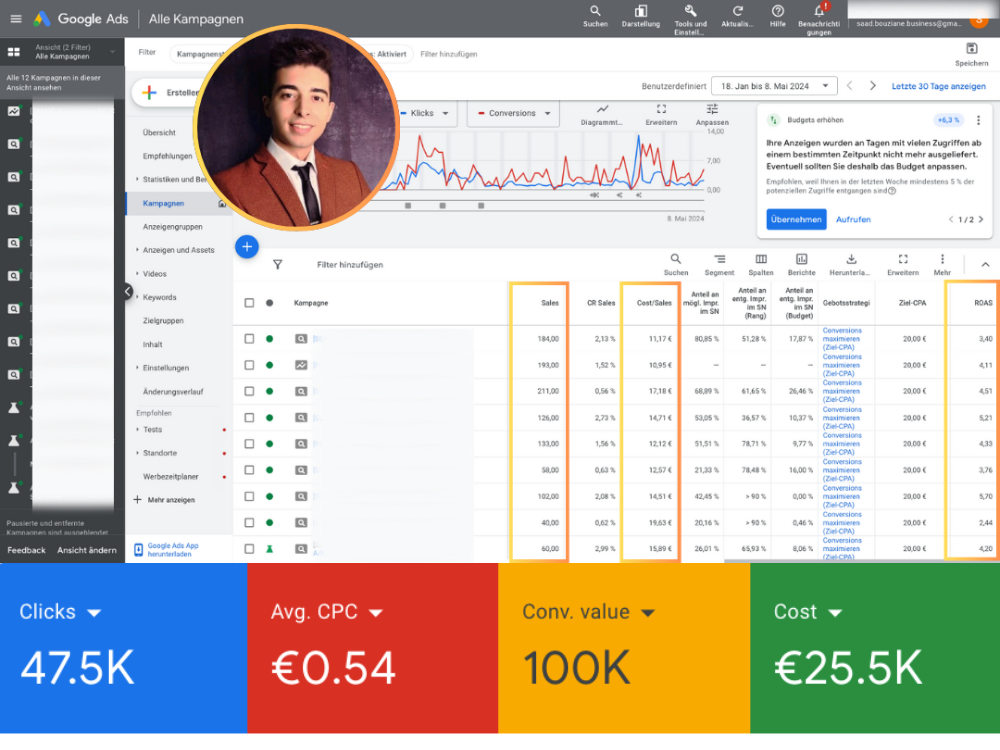Check the campaign row with 102,00 sales
The height and width of the screenshot is (750, 1000).
click(x=249, y=496)
